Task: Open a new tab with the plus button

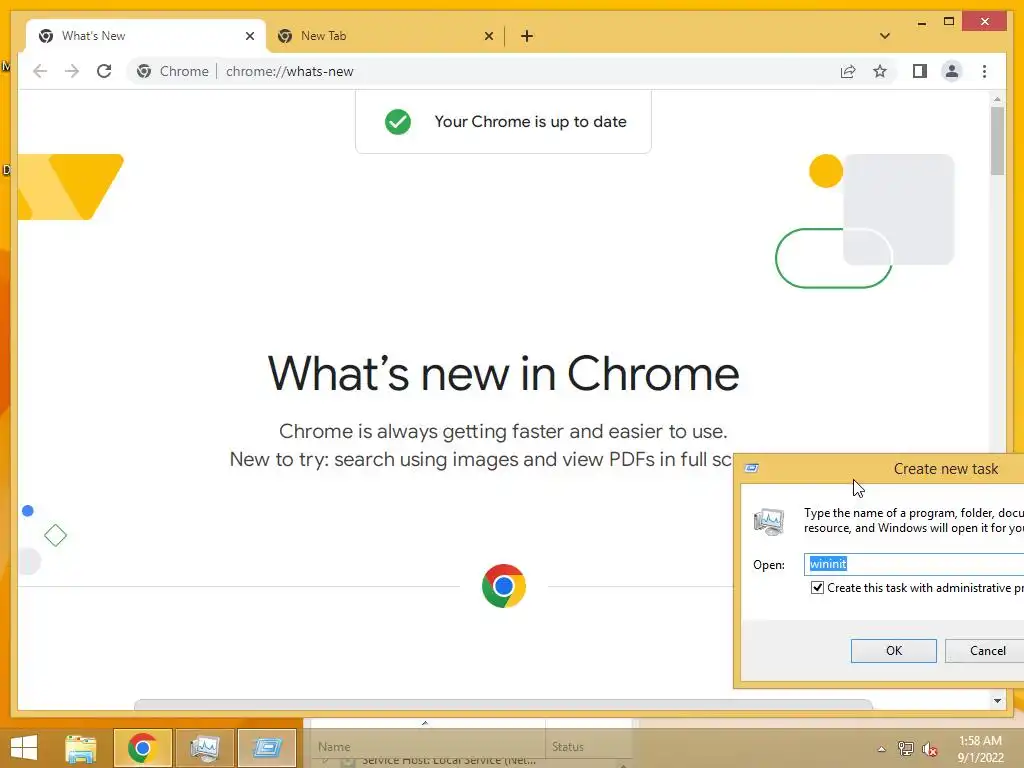Action: [x=527, y=36]
